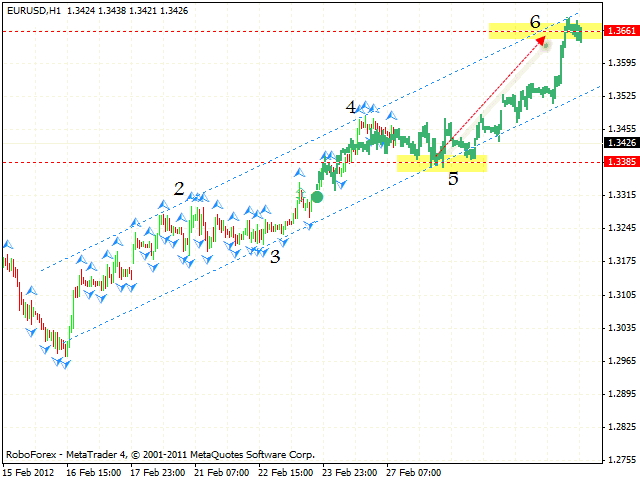
Task: Click the 15 Feb 2012 date label
Action: 28,471
